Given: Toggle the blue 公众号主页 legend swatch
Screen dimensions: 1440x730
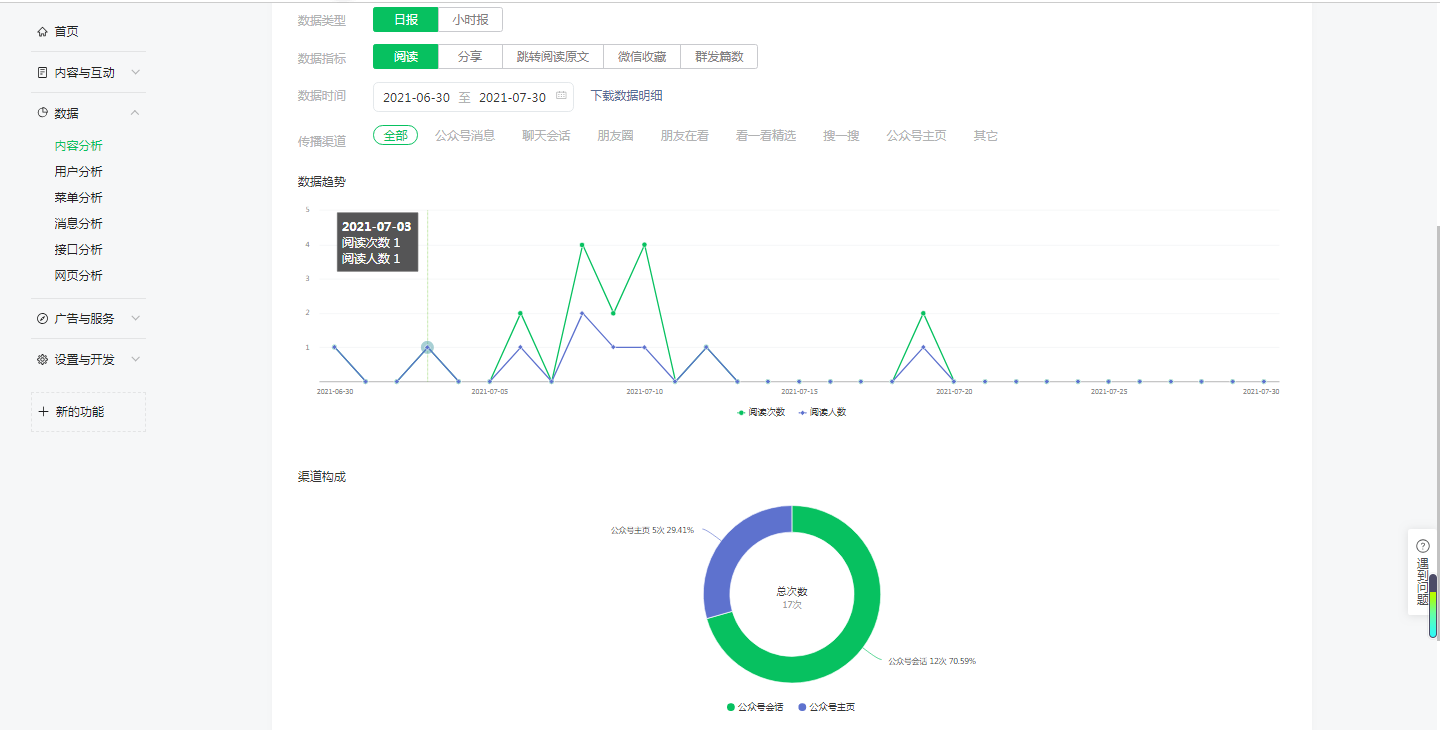Looking at the screenshot, I should pos(802,708).
